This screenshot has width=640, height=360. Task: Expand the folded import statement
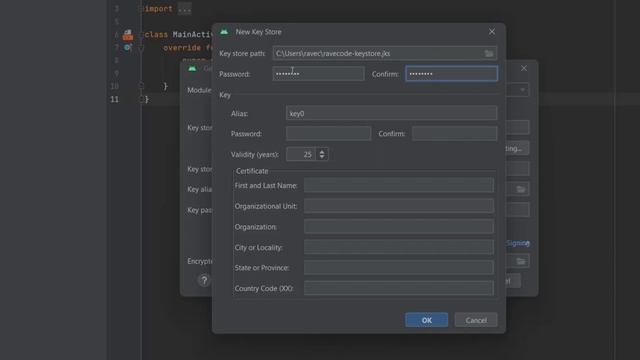(x=184, y=9)
